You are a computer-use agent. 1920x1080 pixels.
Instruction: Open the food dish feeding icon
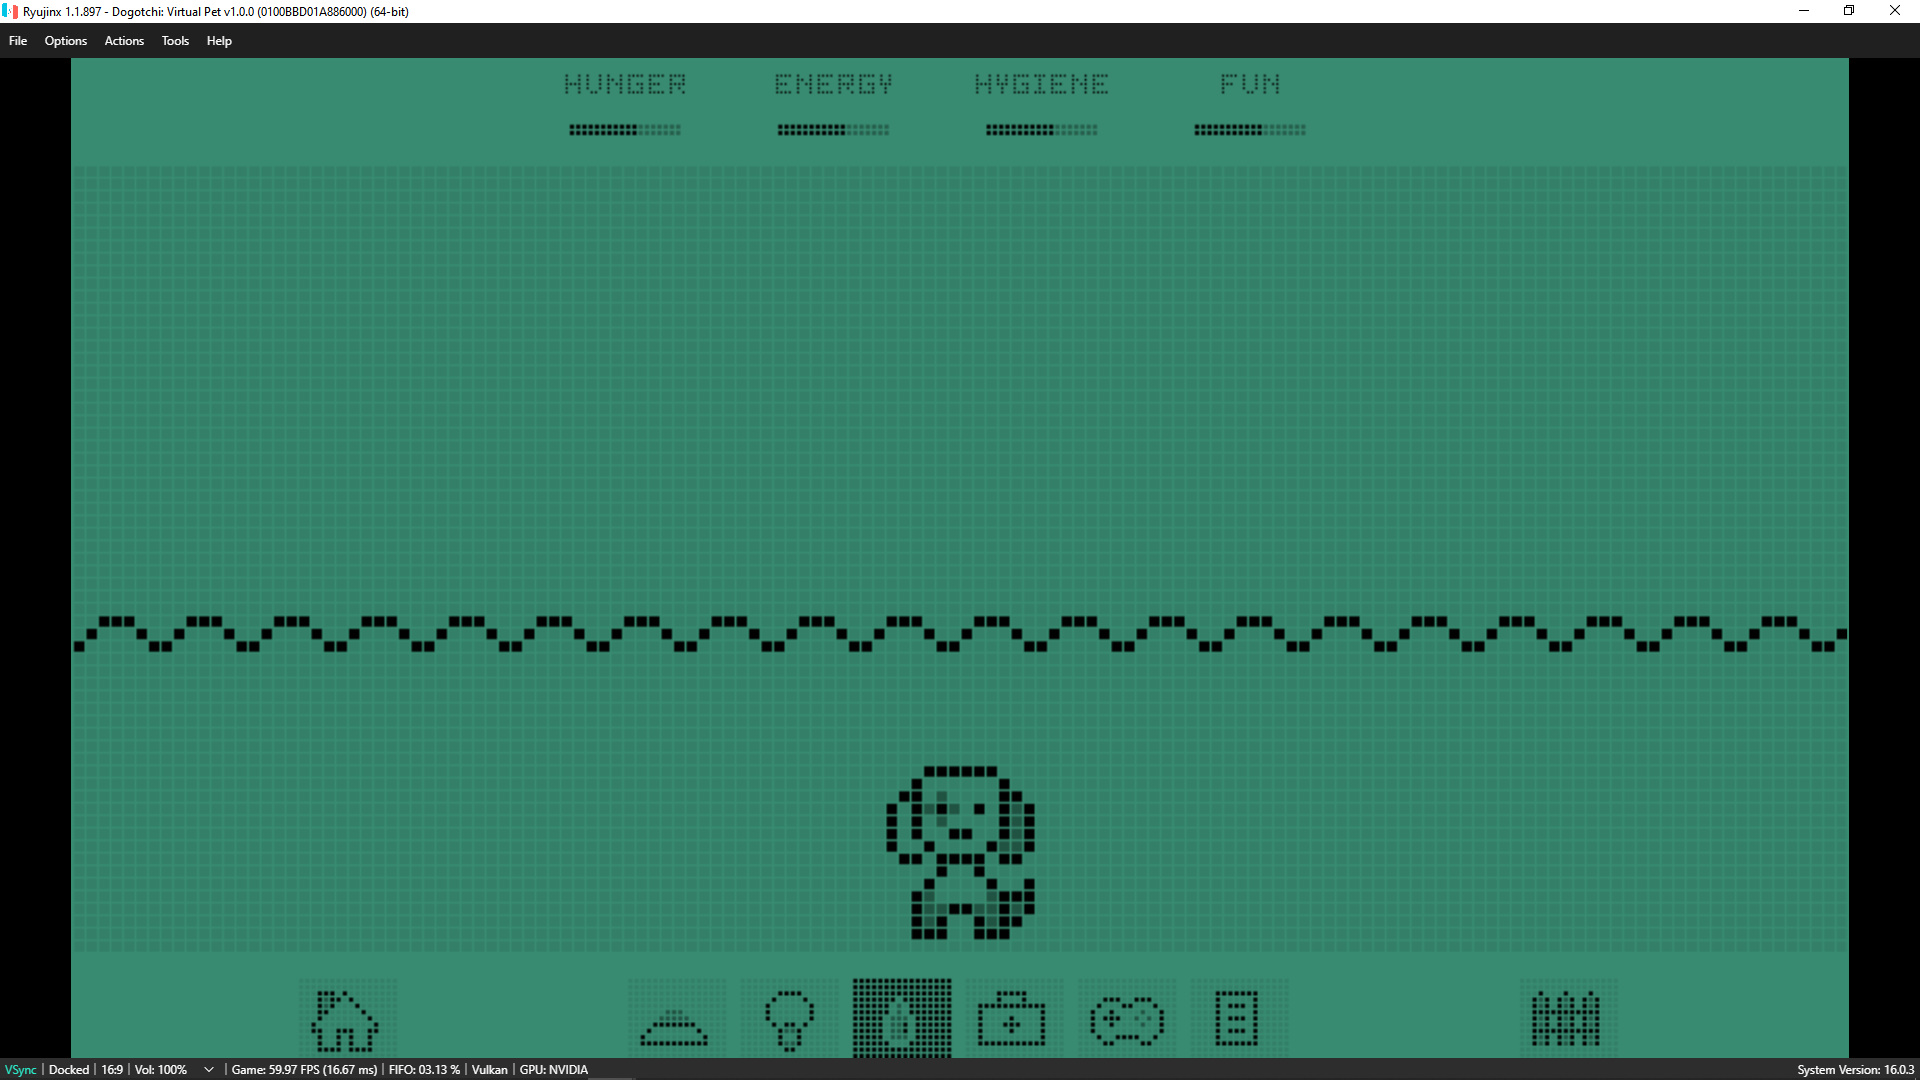(x=674, y=1020)
